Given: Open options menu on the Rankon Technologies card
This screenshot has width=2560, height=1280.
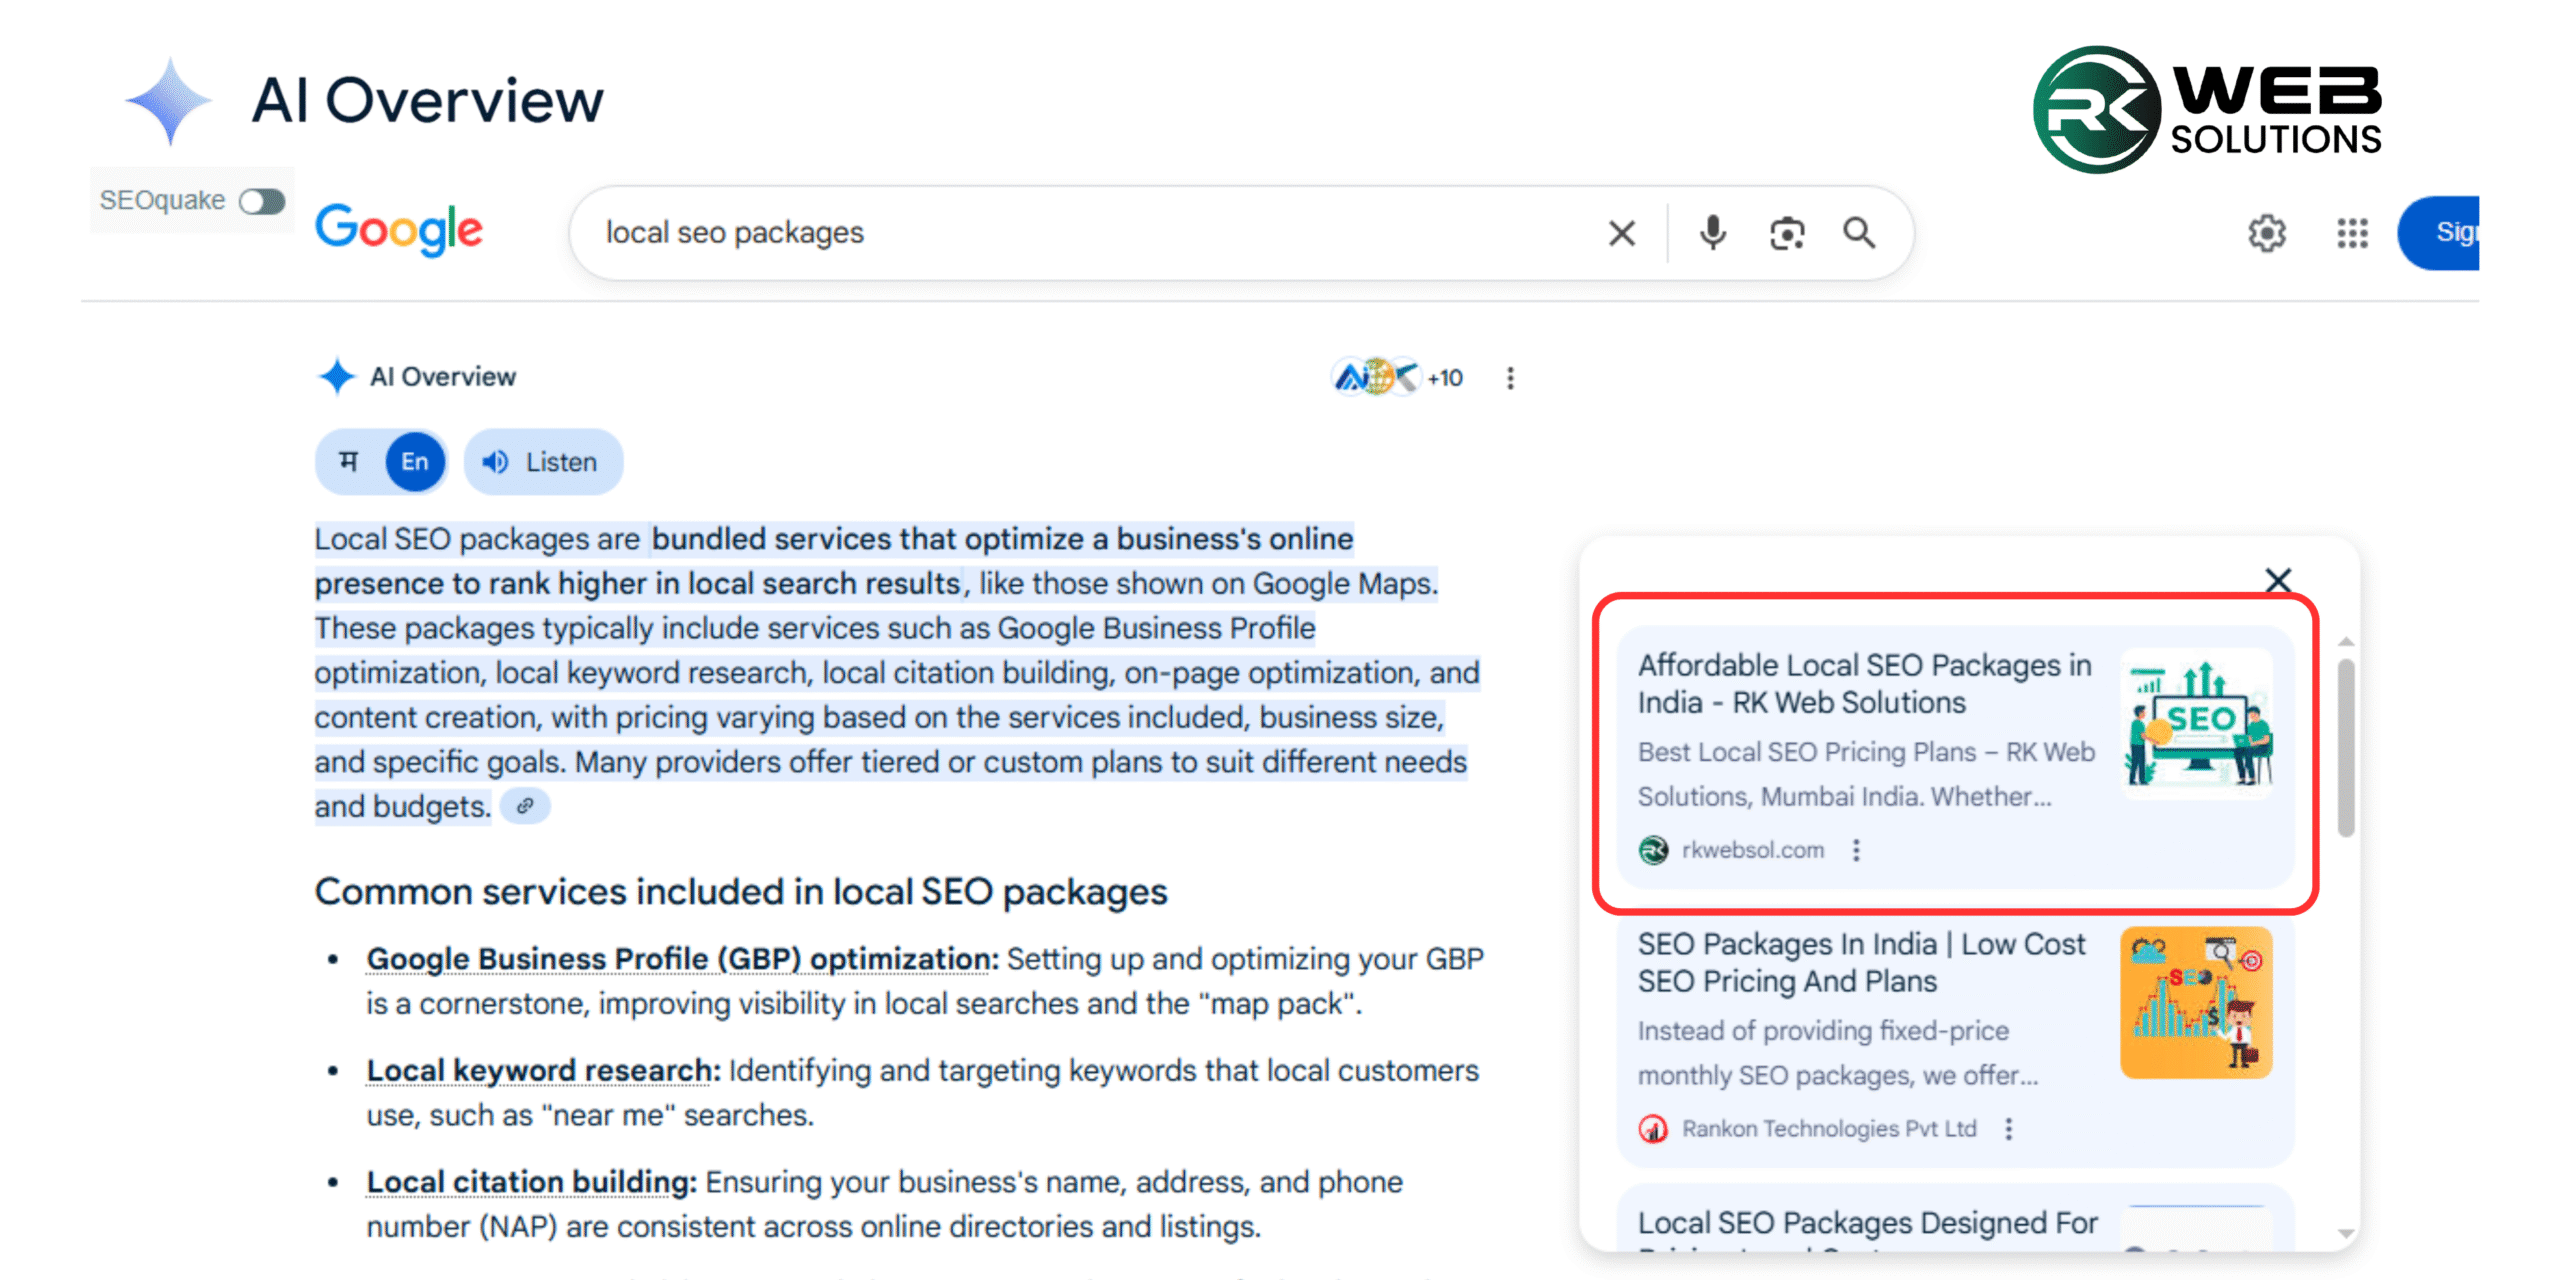Looking at the screenshot, I should click(x=2008, y=1128).
